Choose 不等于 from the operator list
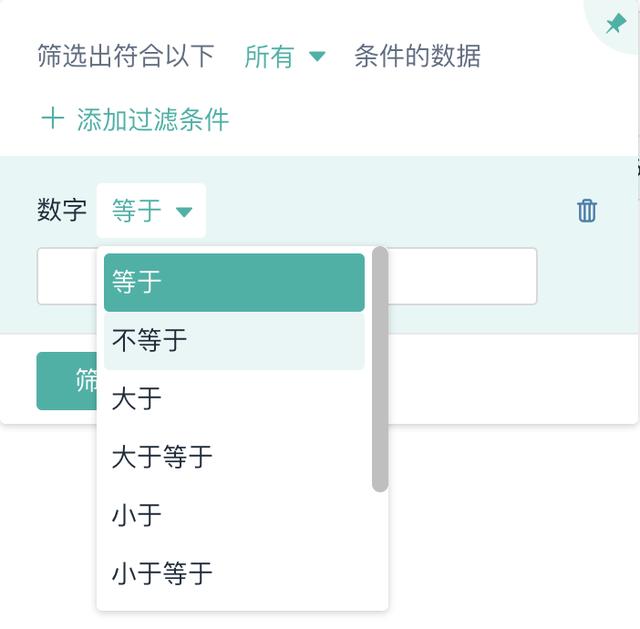This screenshot has width=640, height=629. (x=234, y=341)
